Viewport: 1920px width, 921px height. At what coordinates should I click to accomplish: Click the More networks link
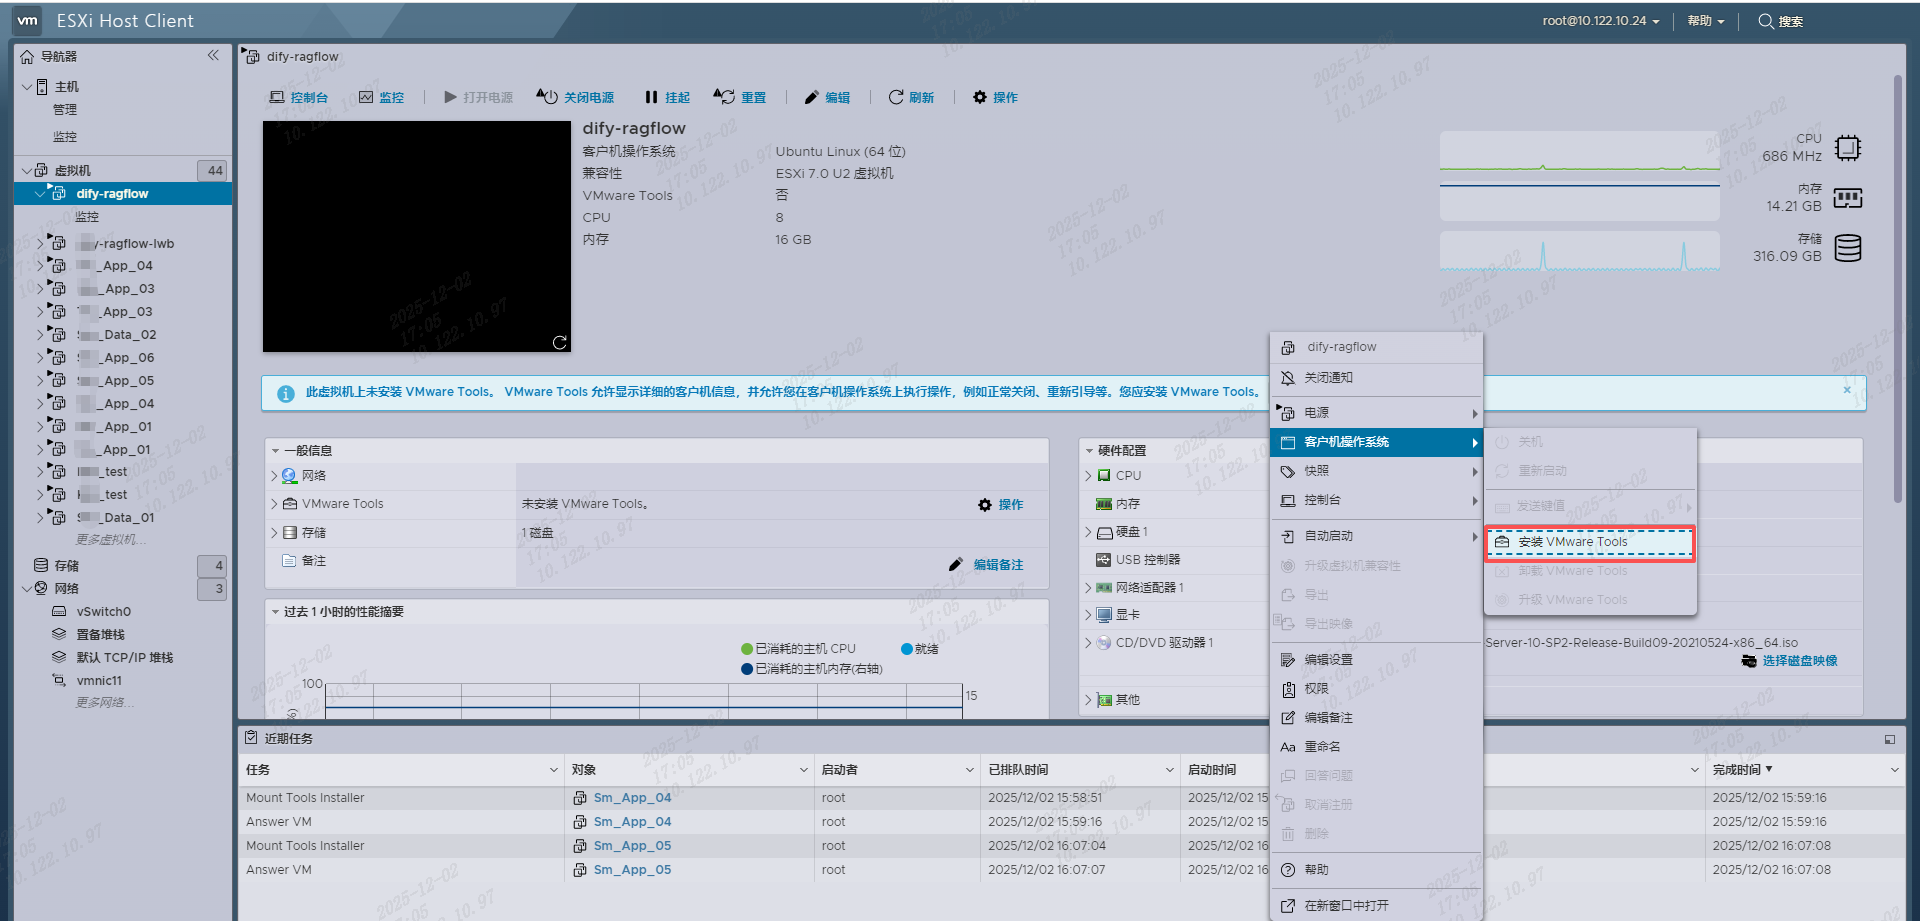[x=105, y=703]
